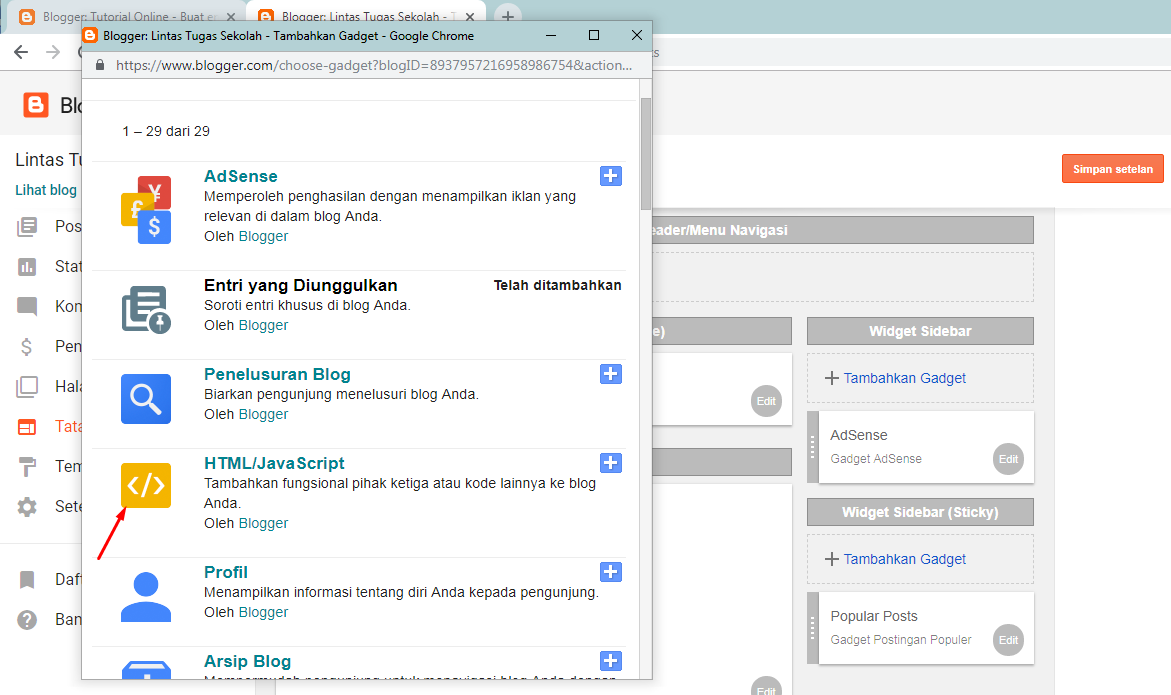
Task: Go back in the main Chrome window
Action: click(21, 52)
